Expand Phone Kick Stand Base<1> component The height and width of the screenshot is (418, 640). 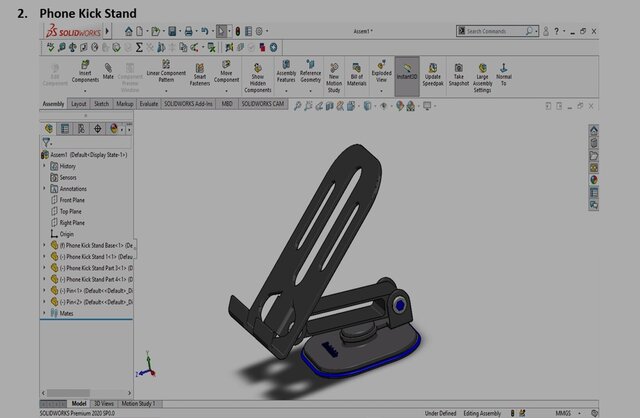(x=44, y=245)
